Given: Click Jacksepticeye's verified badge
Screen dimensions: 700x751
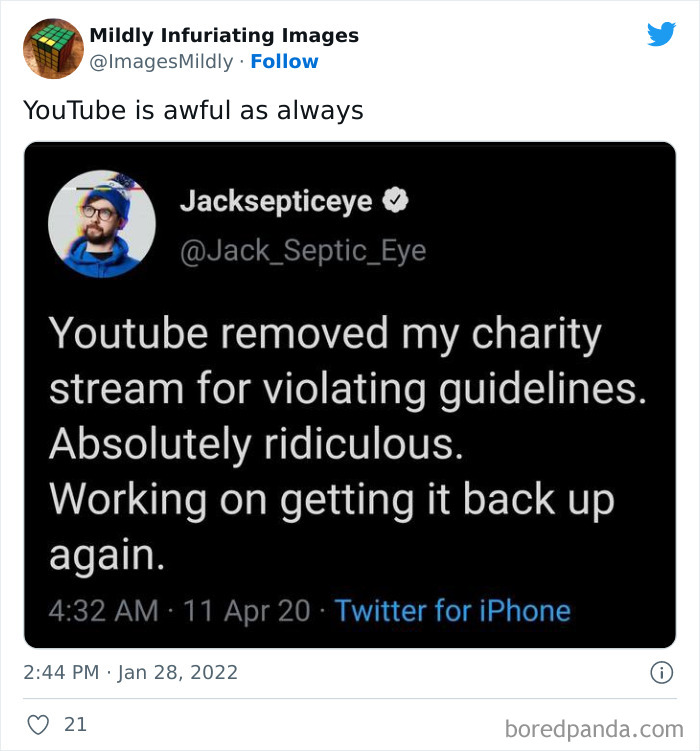Looking at the screenshot, I should coord(395,200).
